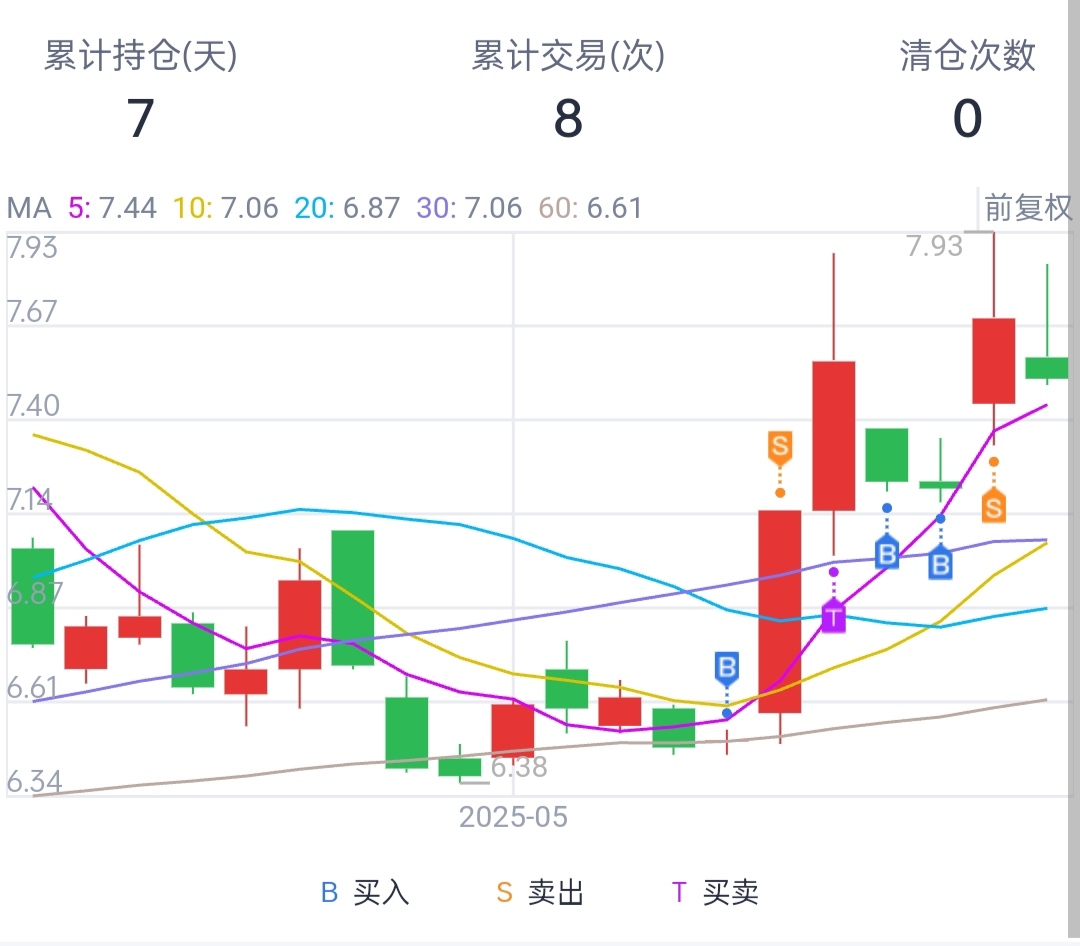Viewport: 1080px width, 946px height.
Task: Tap the 累计交易(次) statistic
Action: coord(568,90)
